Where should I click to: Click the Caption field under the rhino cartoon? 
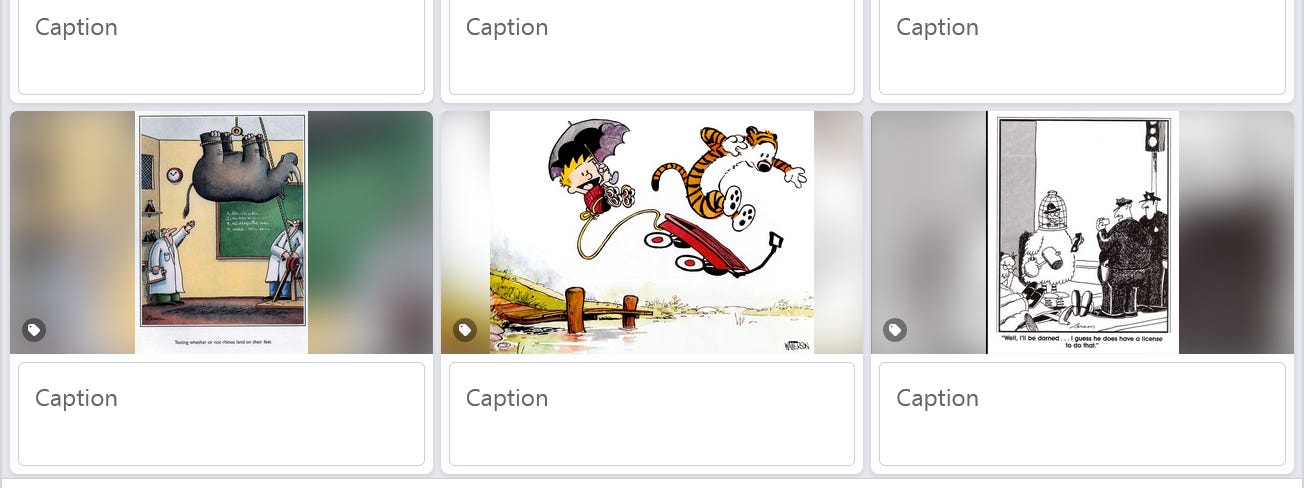point(221,414)
